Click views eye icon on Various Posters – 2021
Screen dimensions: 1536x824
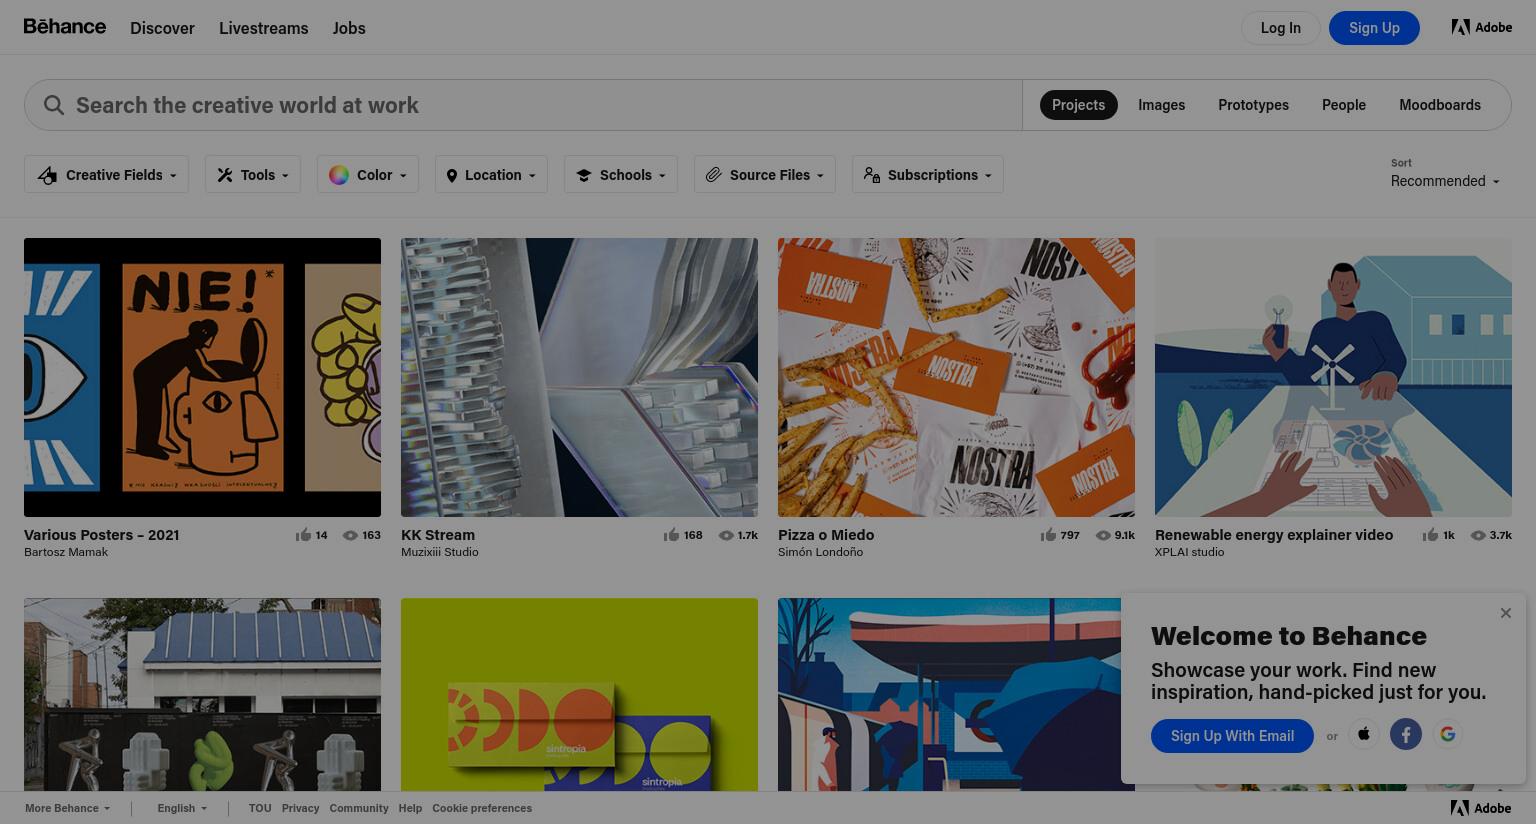coord(350,535)
